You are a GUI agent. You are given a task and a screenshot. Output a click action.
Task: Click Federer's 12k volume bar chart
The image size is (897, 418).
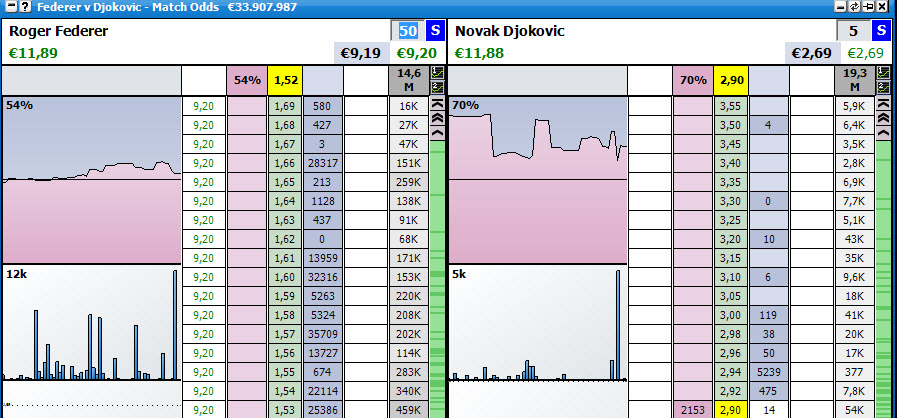pos(92,323)
